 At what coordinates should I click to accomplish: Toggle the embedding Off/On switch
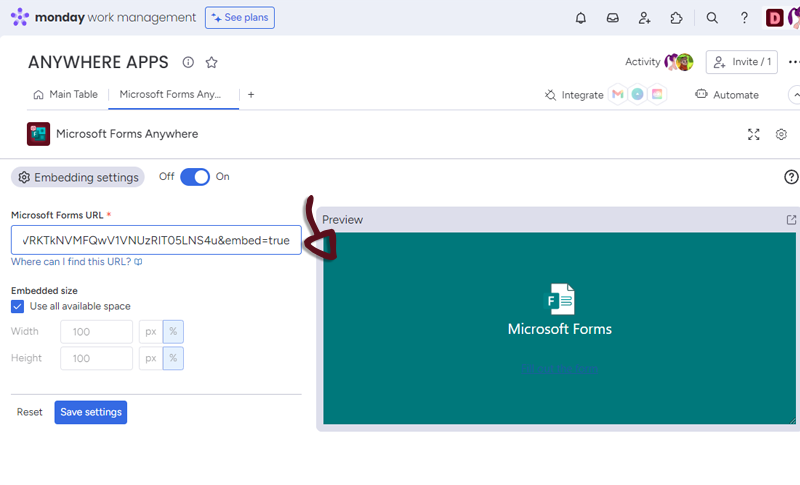(195, 177)
